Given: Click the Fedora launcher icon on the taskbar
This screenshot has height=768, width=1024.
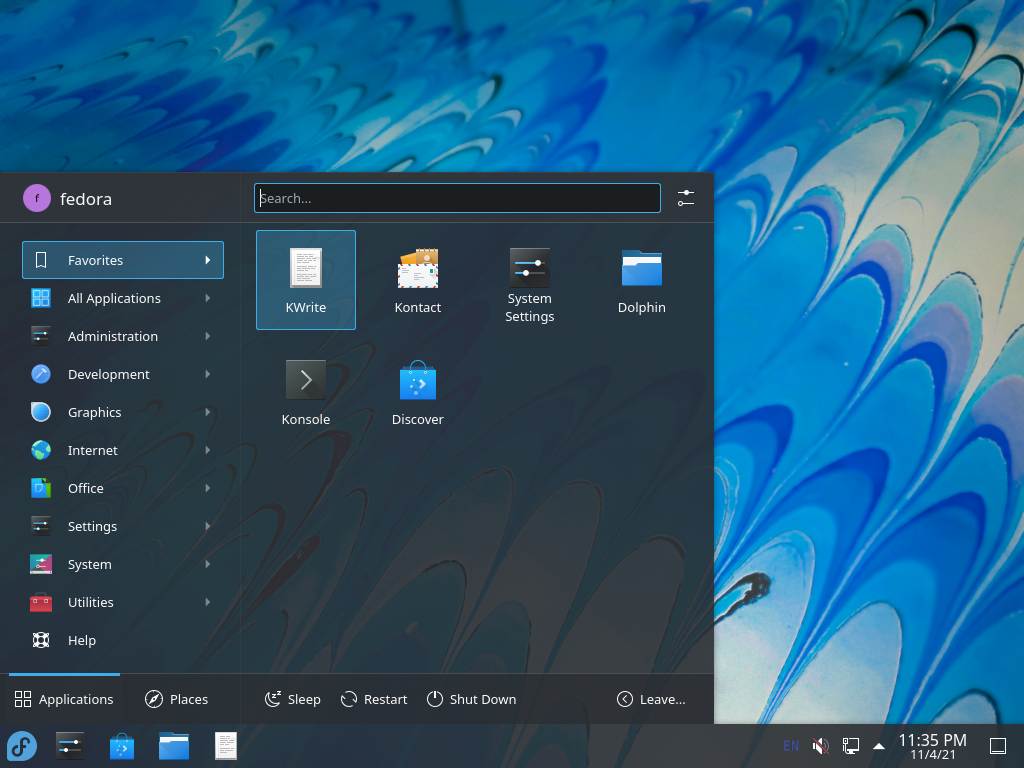Looking at the screenshot, I should click(x=22, y=745).
